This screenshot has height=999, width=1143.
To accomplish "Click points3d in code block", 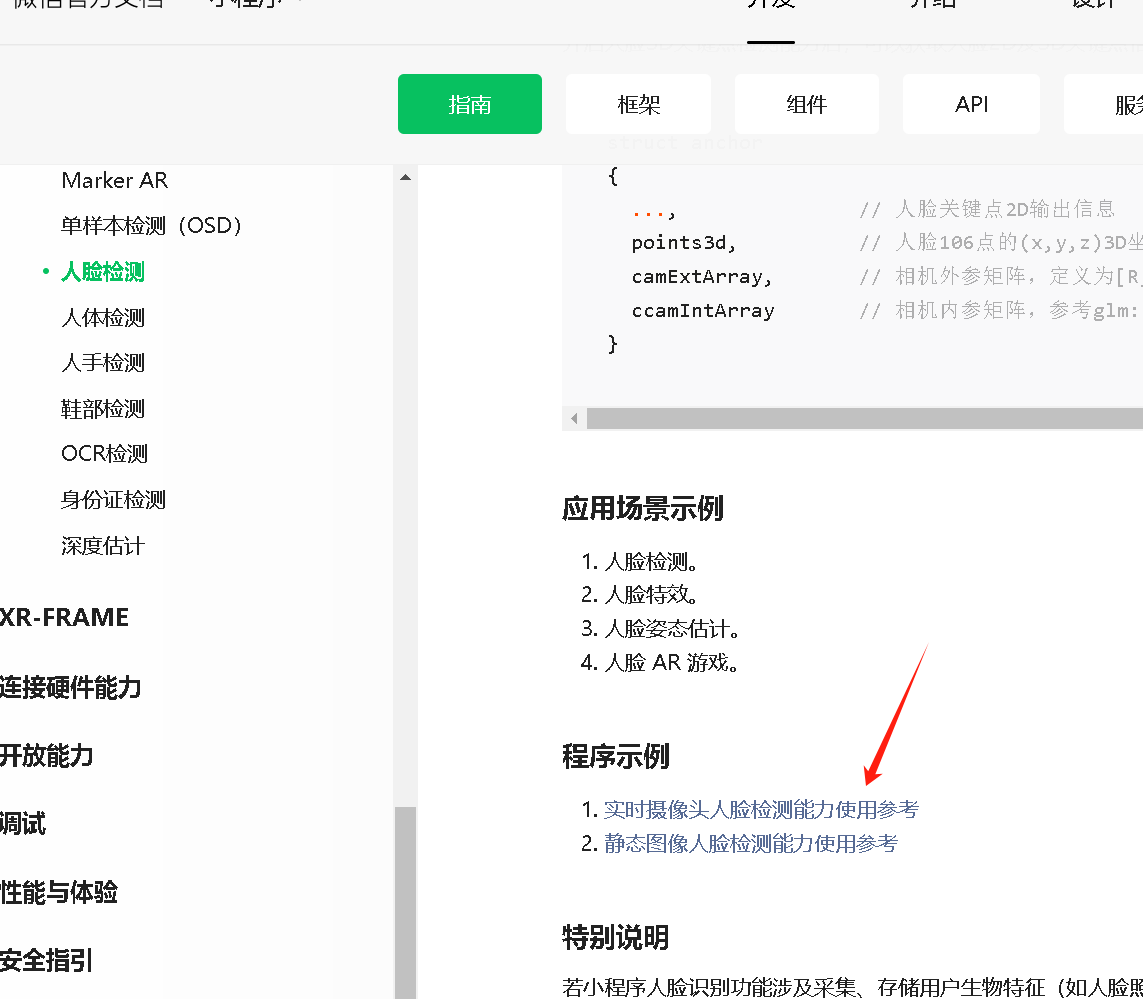I will tap(684, 243).
